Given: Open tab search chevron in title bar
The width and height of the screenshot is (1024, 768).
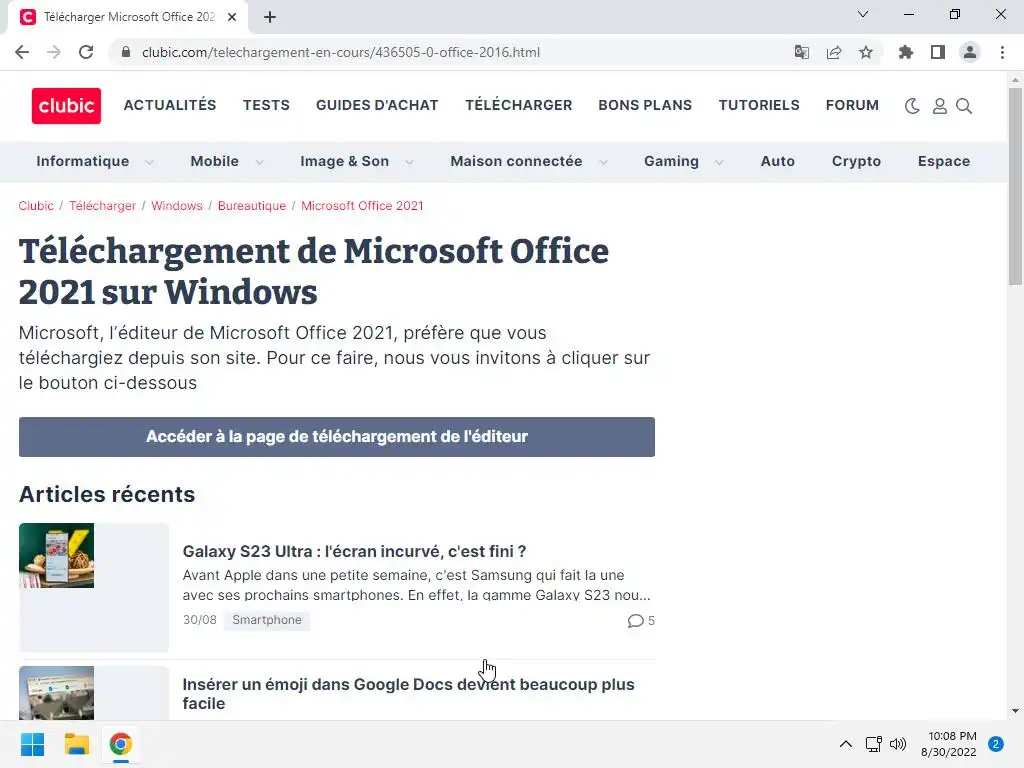Looking at the screenshot, I should tap(863, 14).
